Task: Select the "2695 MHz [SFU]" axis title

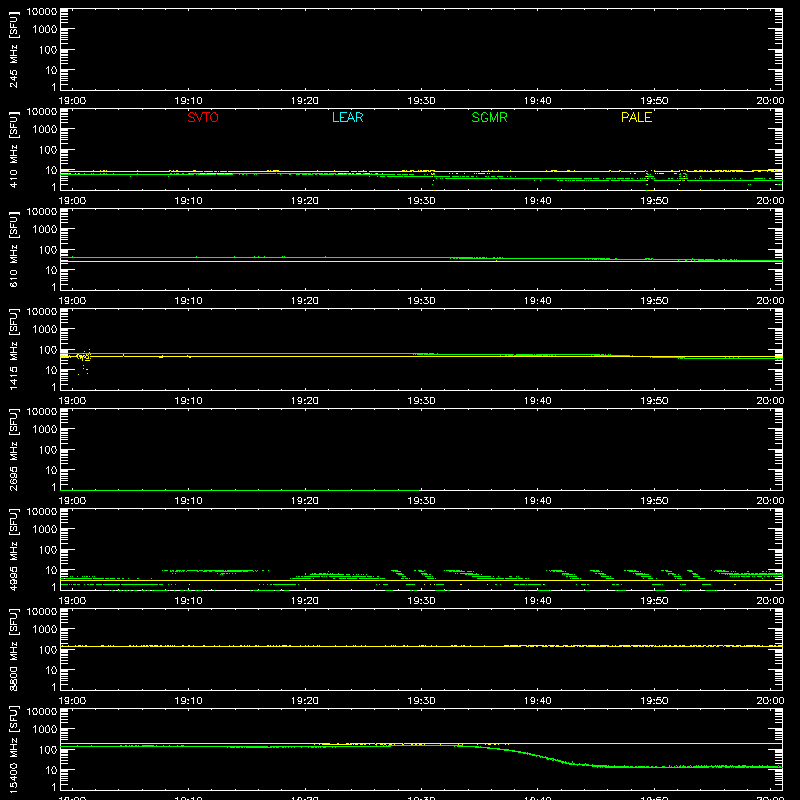Action: click(14, 449)
